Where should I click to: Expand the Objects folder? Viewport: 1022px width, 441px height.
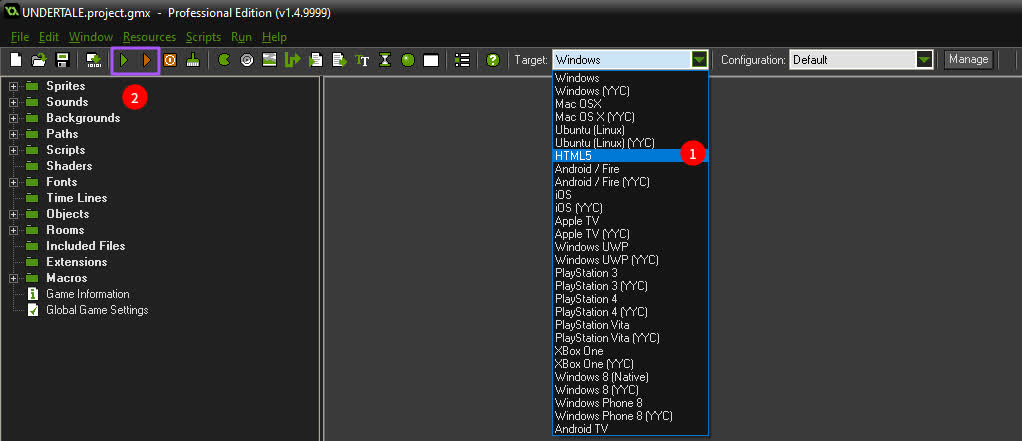[x=13, y=214]
